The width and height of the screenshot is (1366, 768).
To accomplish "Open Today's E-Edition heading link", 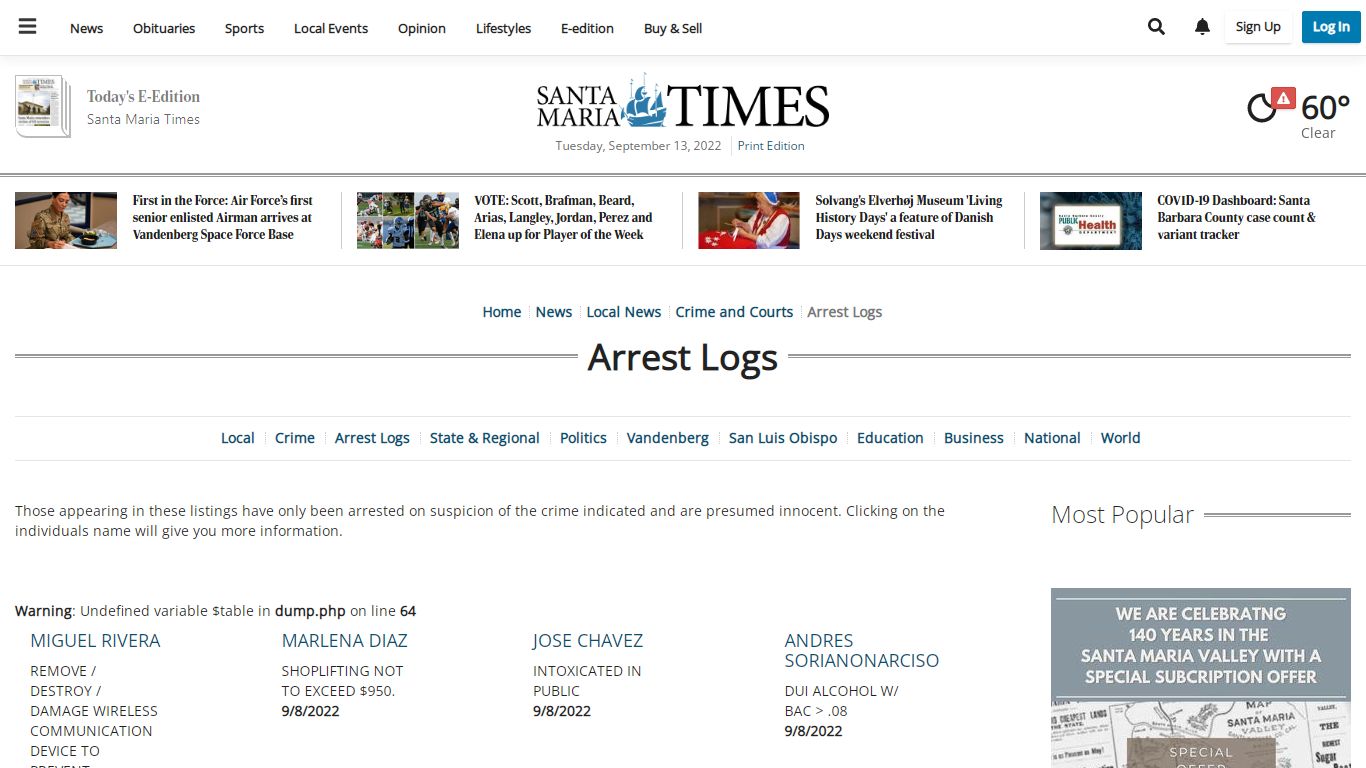I will (x=143, y=97).
